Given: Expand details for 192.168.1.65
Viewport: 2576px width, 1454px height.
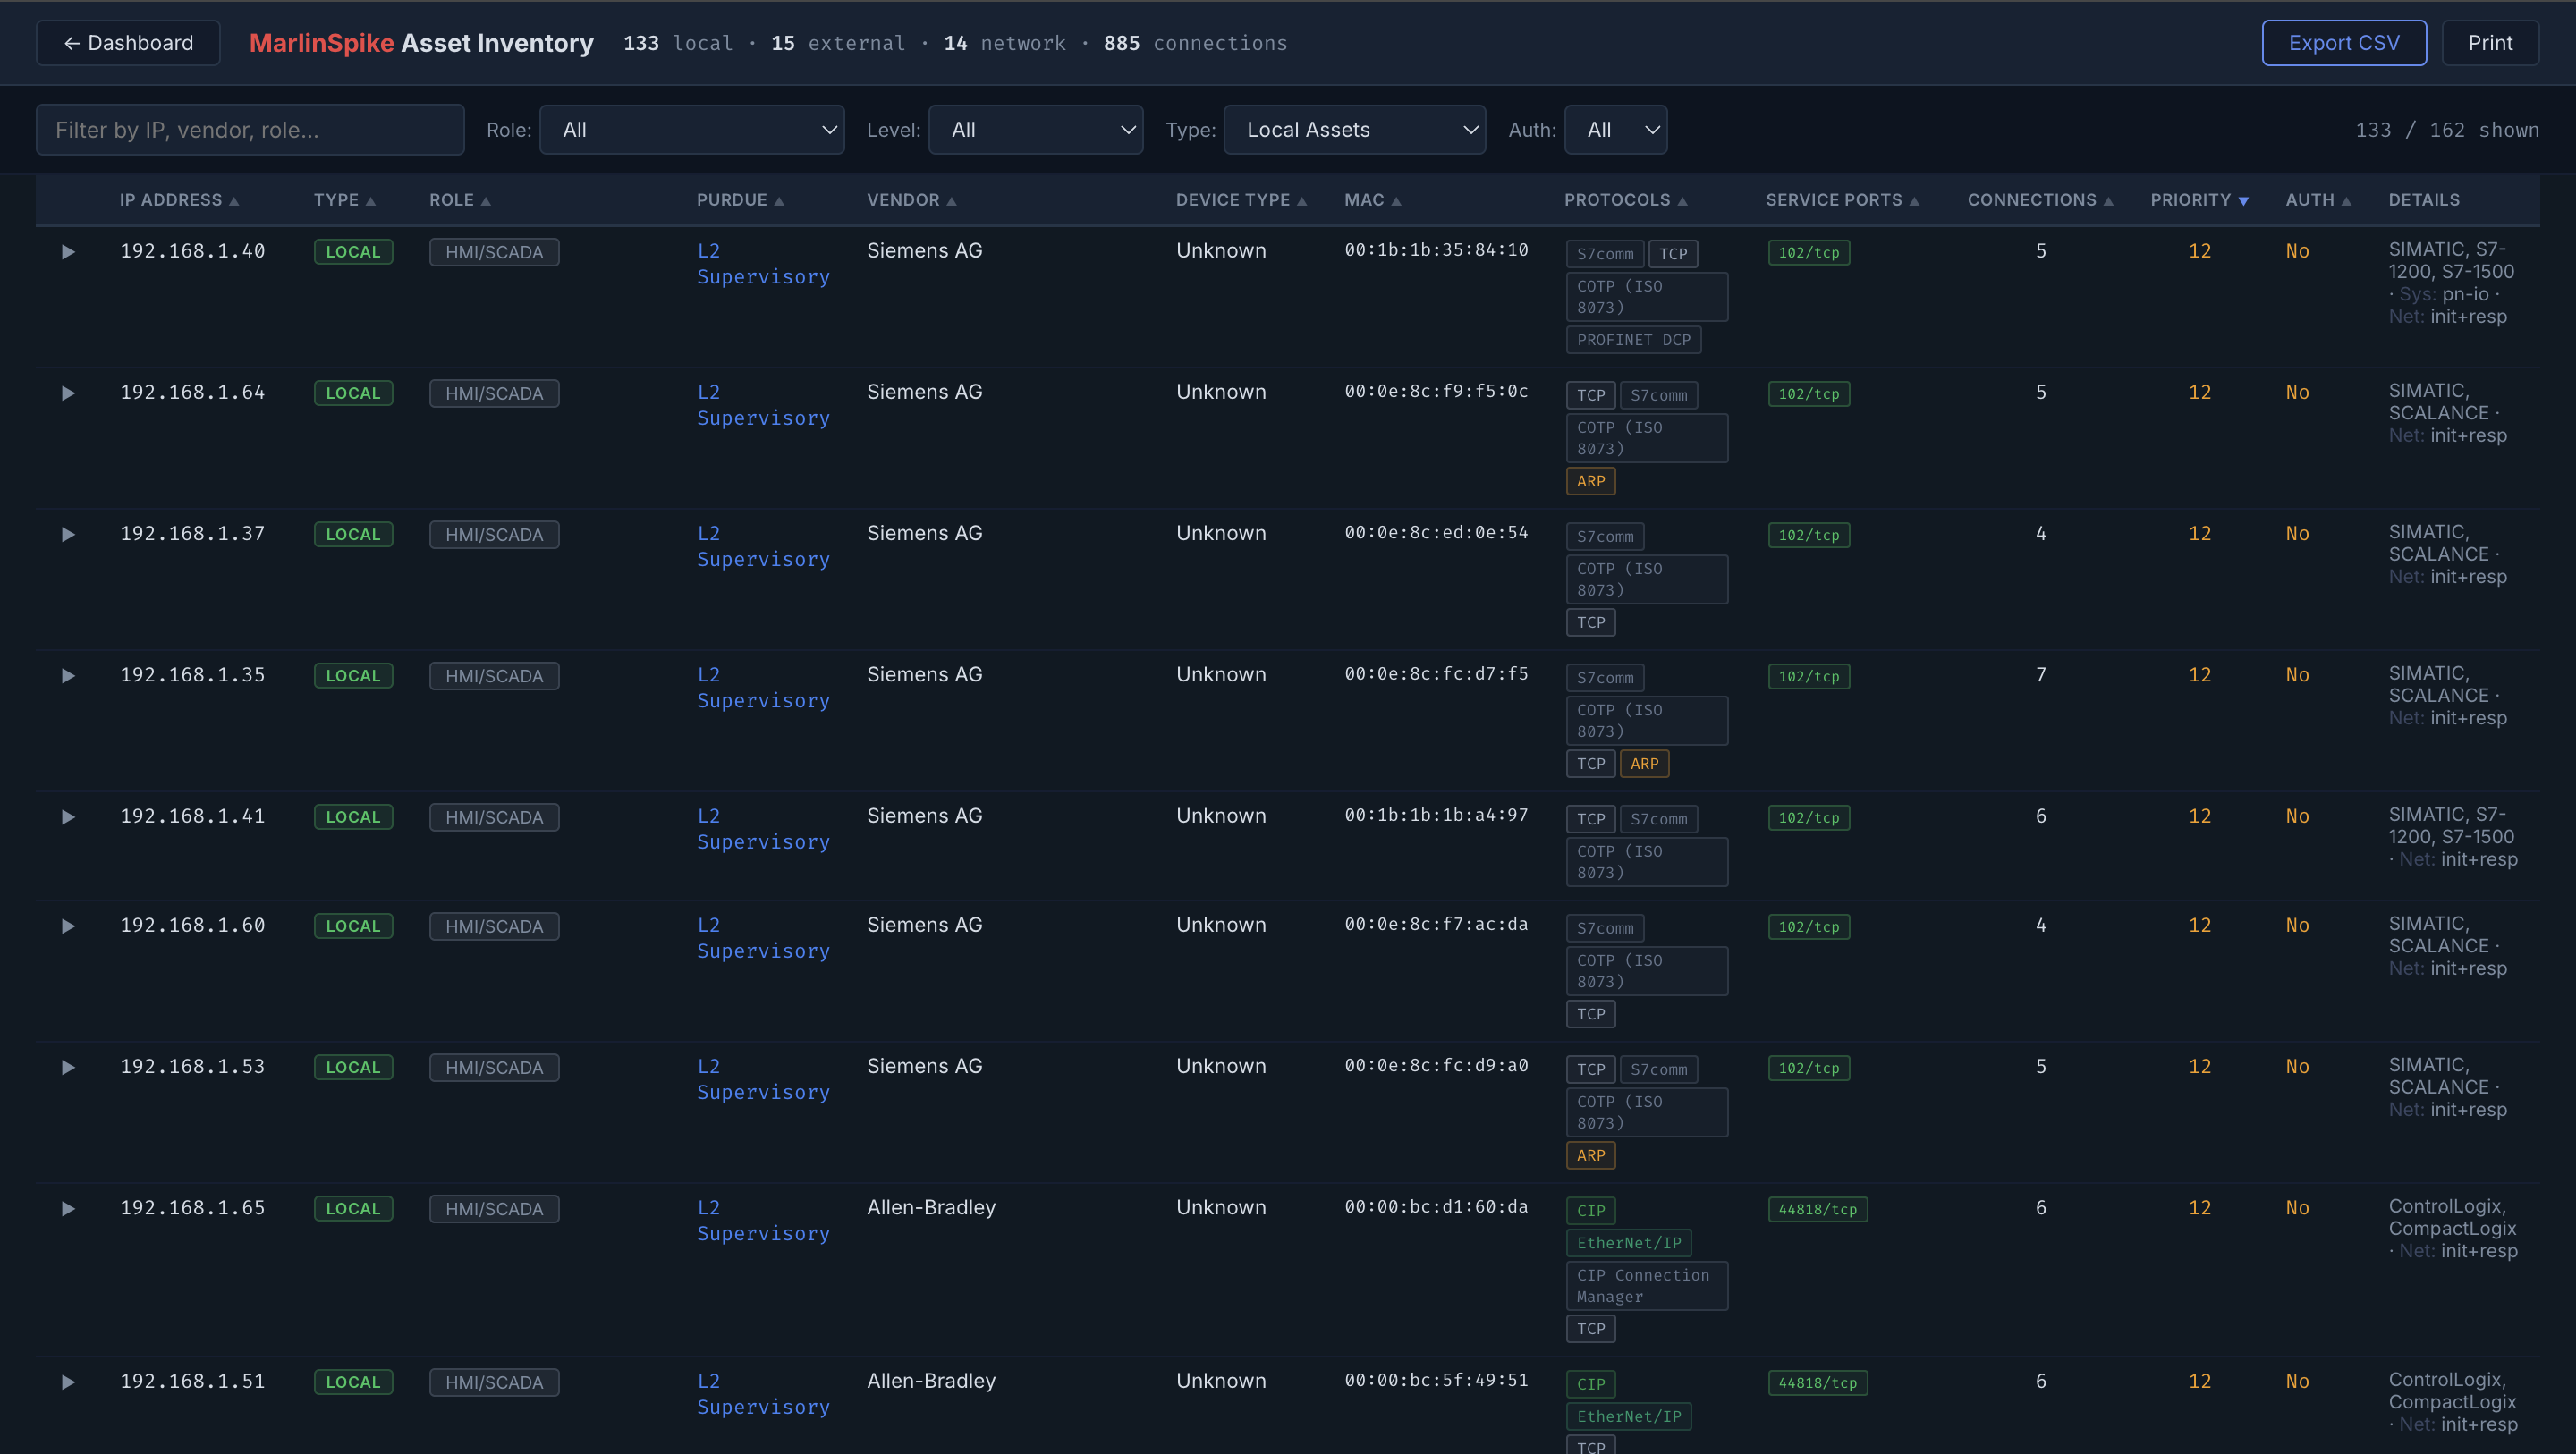Looking at the screenshot, I should click(67, 1208).
